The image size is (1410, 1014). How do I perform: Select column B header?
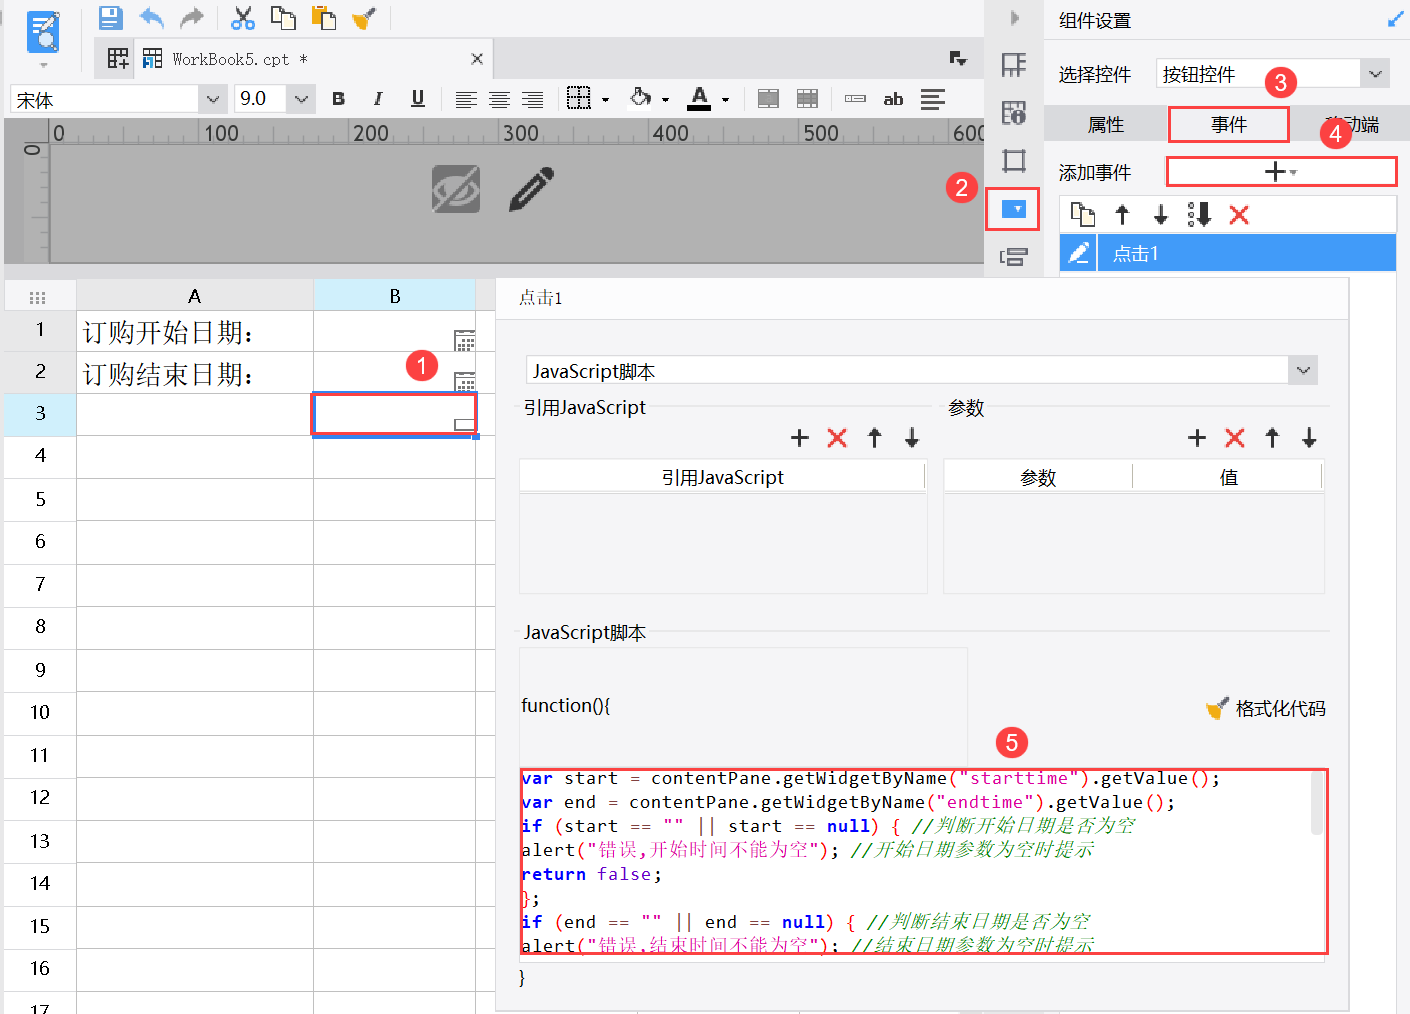(395, 296)
